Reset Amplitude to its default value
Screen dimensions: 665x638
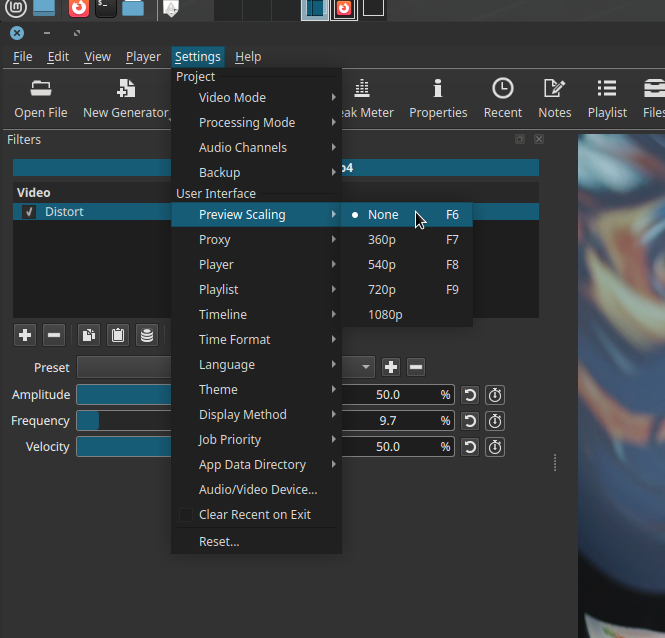(469, 395)
